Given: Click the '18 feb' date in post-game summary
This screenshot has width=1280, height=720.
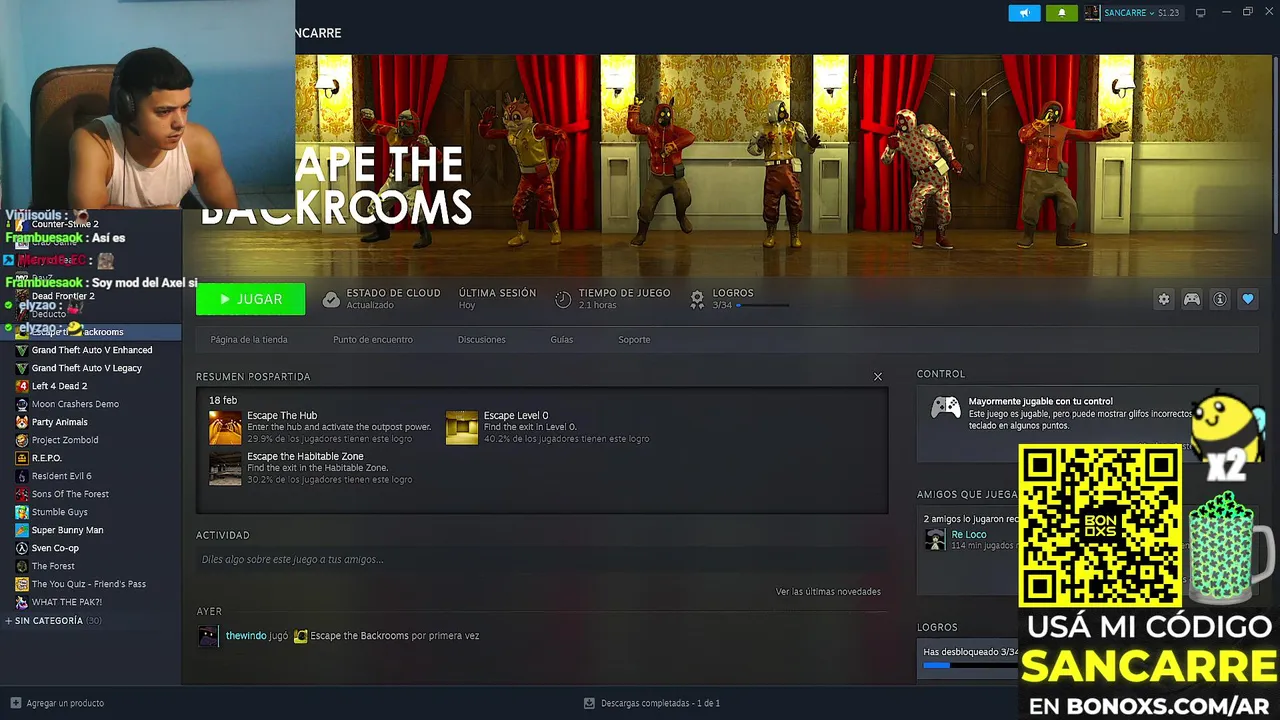Looking at the screenshot, I should click(x=223, y=400).
